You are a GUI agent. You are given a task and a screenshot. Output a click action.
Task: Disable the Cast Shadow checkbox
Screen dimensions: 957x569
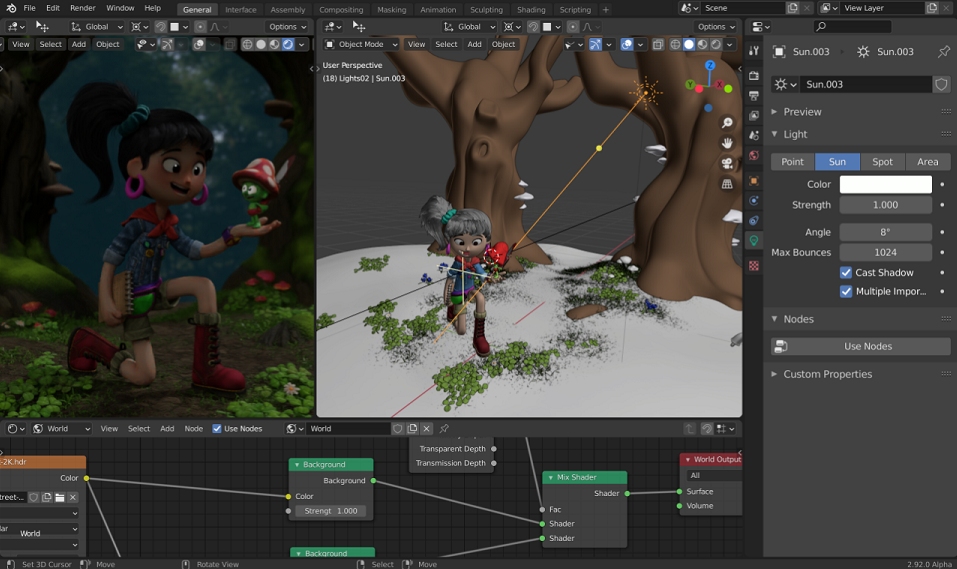click(x=846, y=272)
